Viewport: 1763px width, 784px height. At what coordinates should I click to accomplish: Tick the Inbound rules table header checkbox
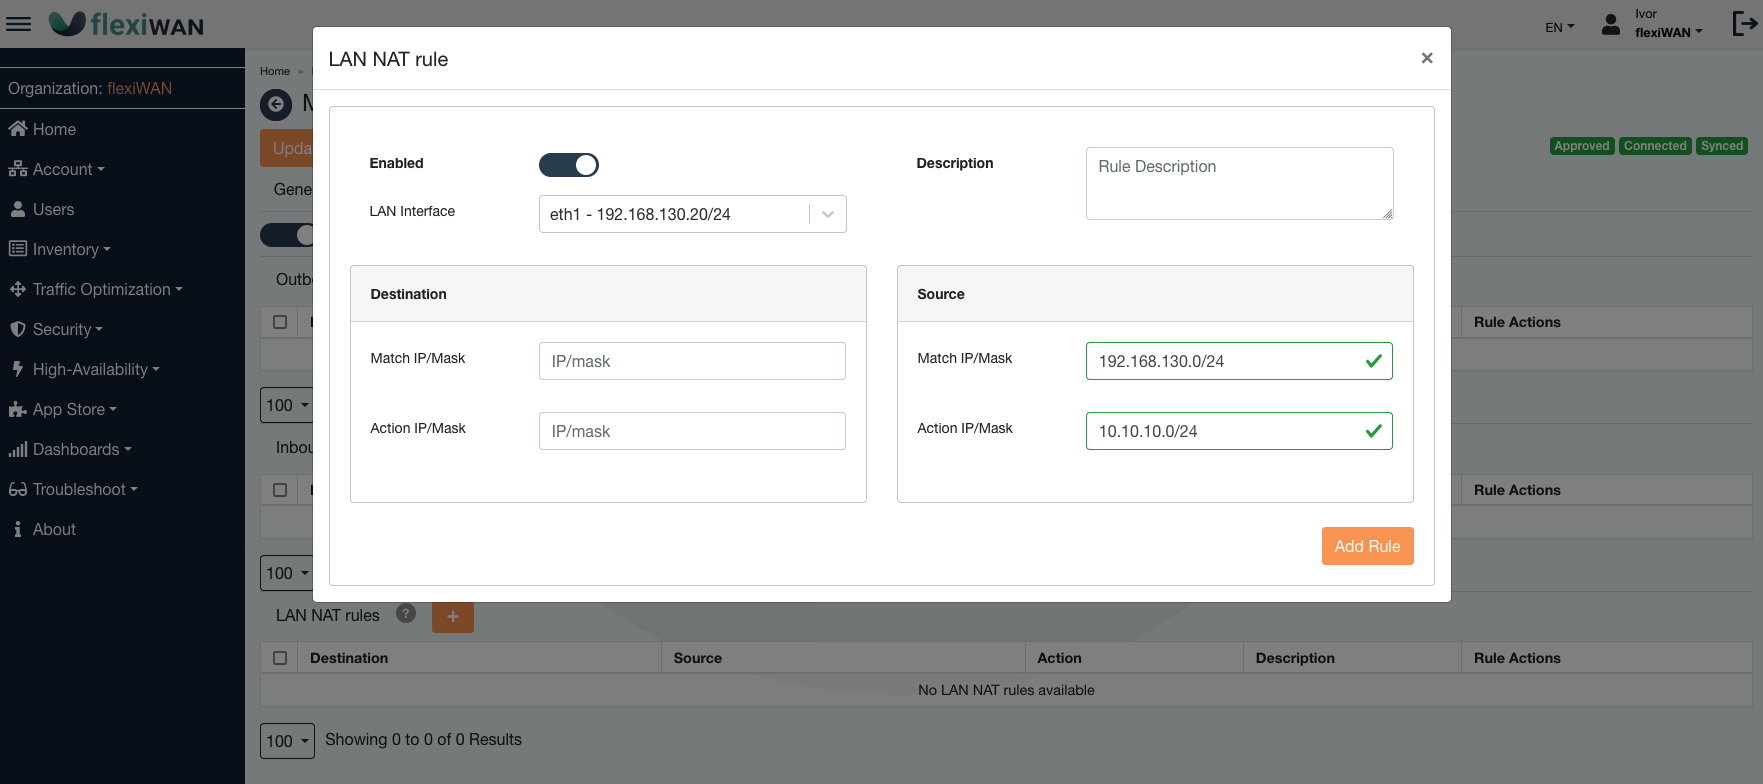[x=280, y=490]
